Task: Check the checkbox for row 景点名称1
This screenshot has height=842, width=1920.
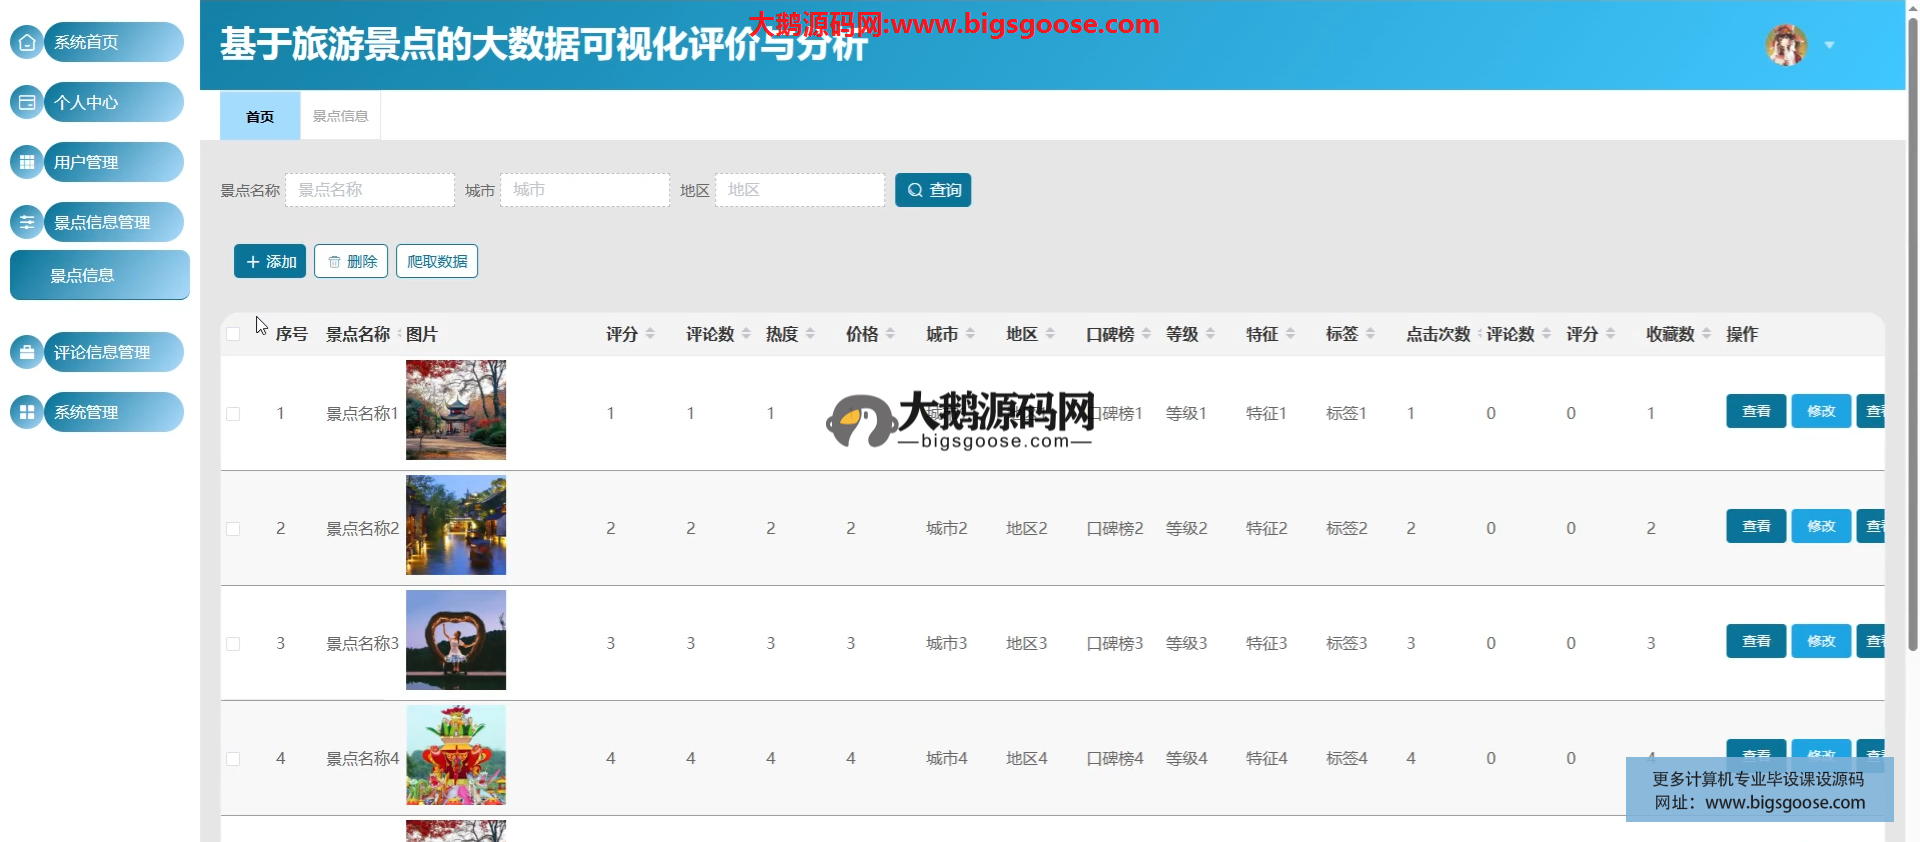Action: (233, 414)
